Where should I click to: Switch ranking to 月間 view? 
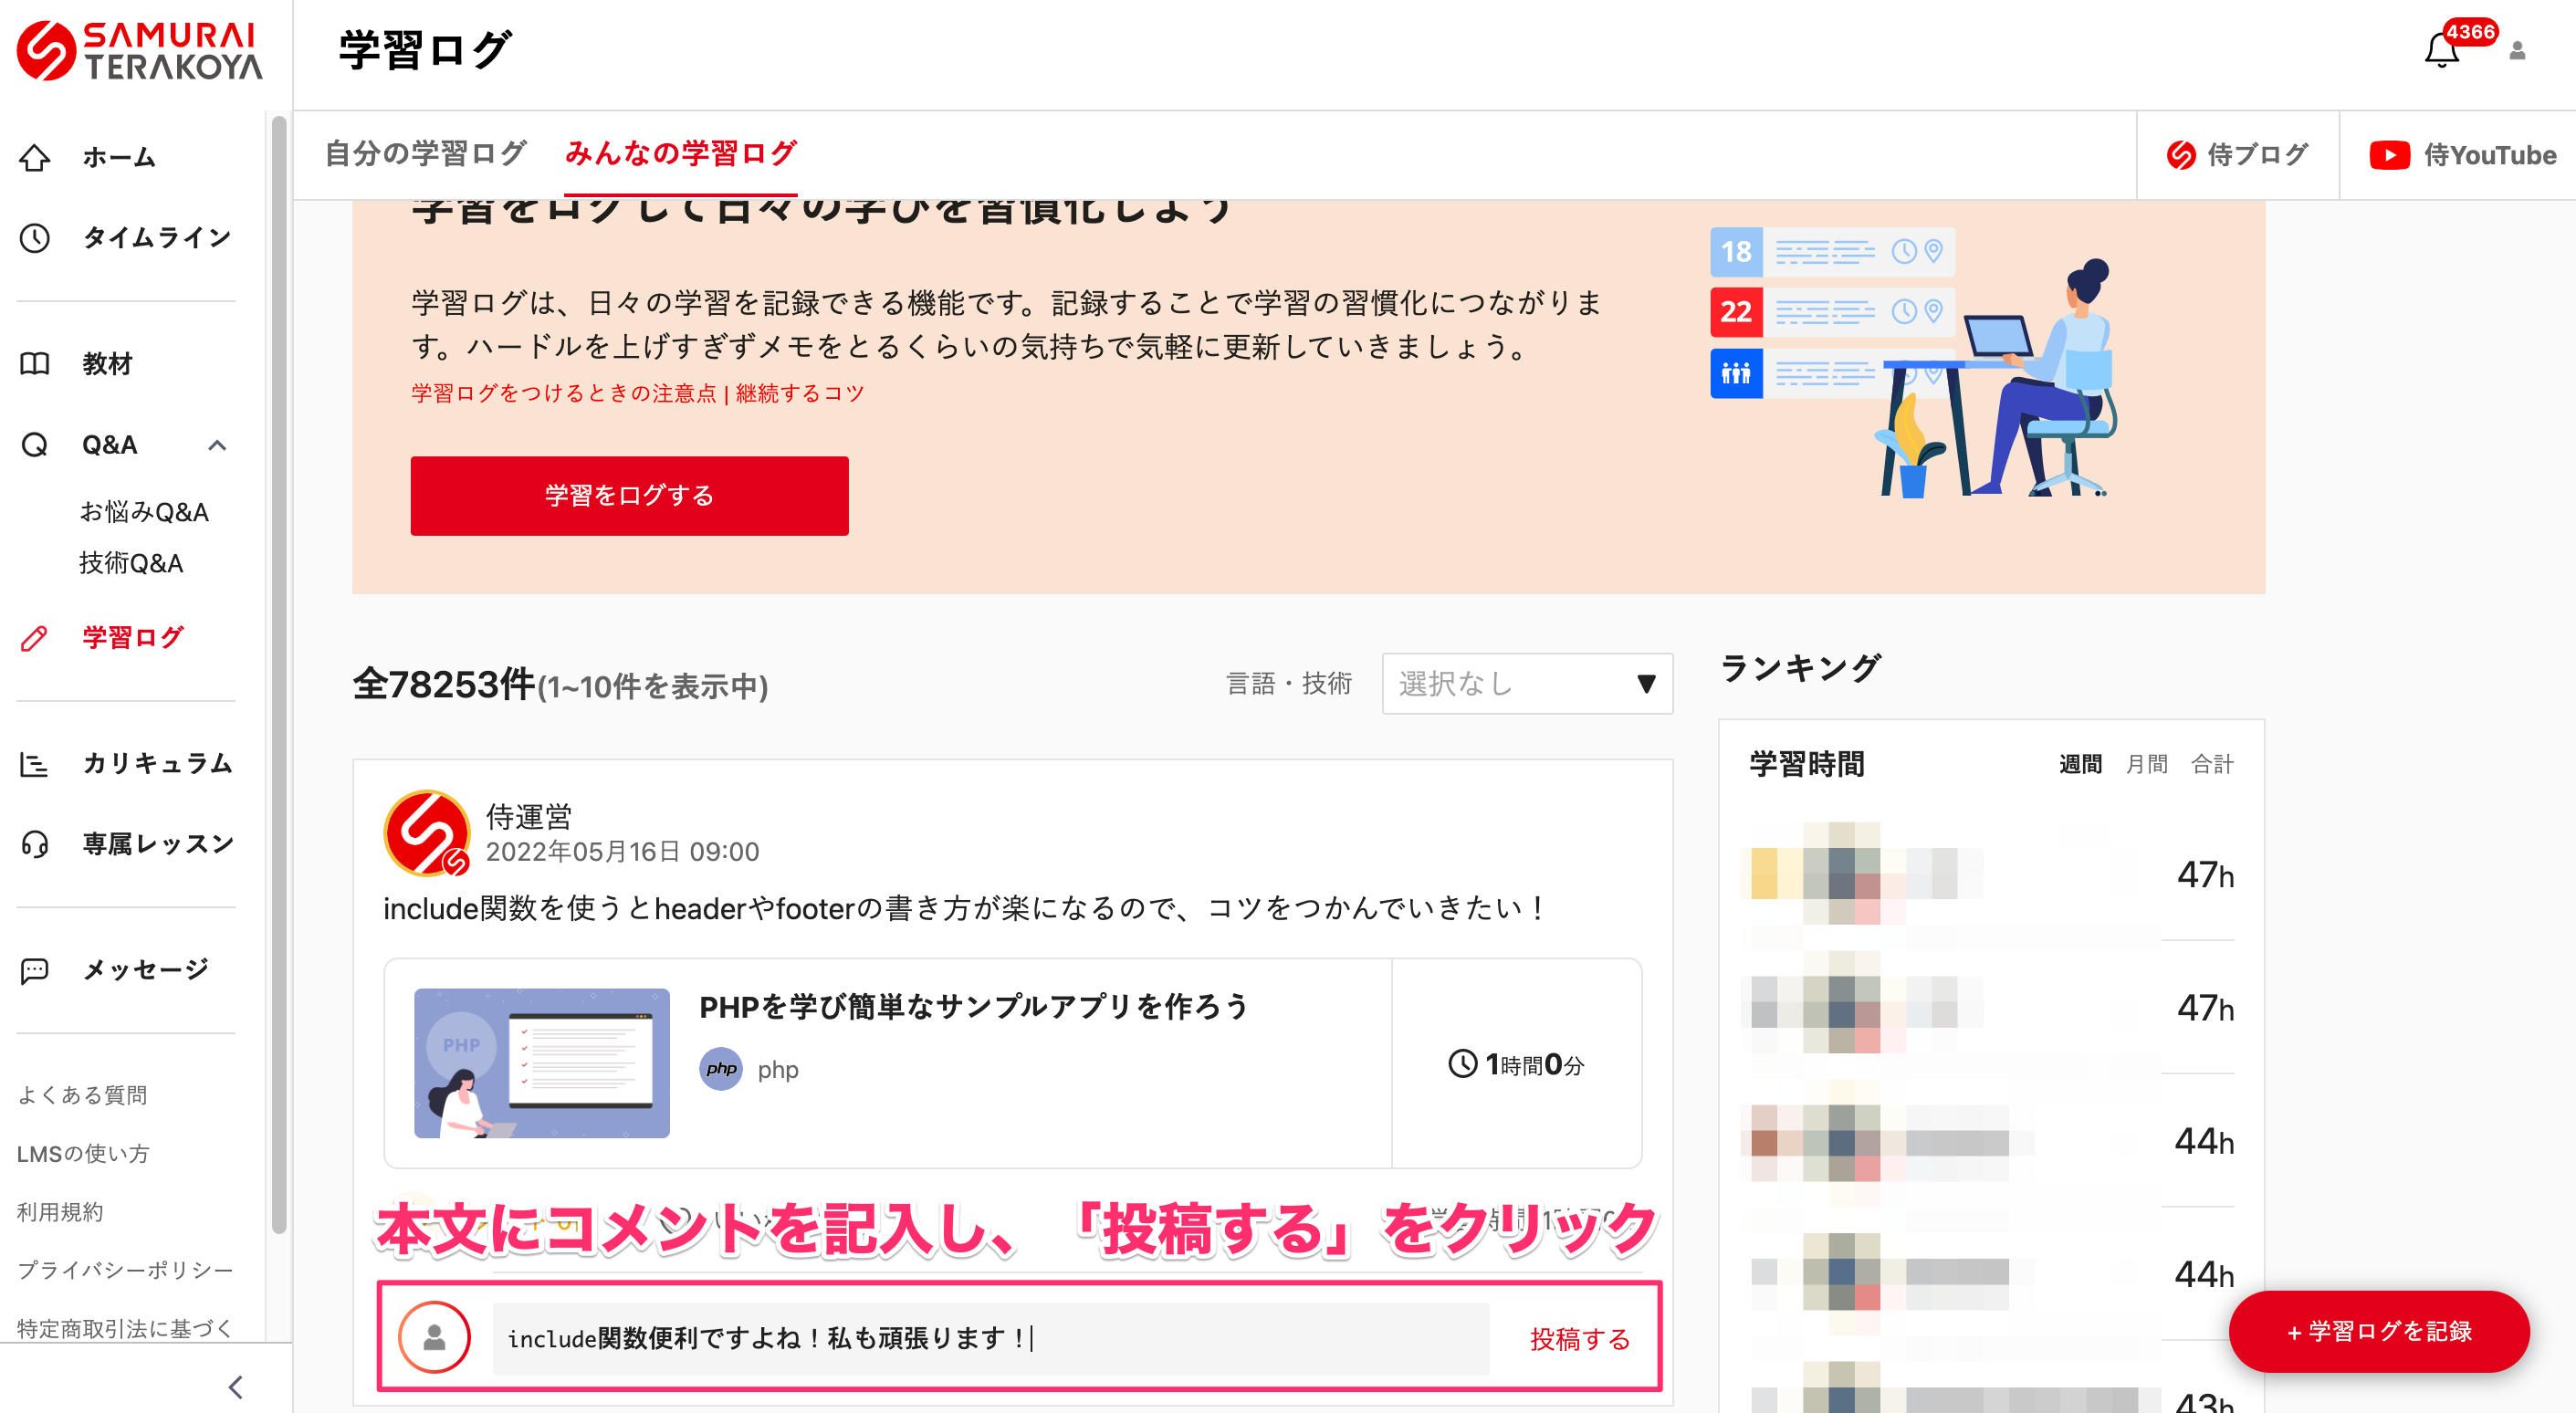[x=2148, y=763]
